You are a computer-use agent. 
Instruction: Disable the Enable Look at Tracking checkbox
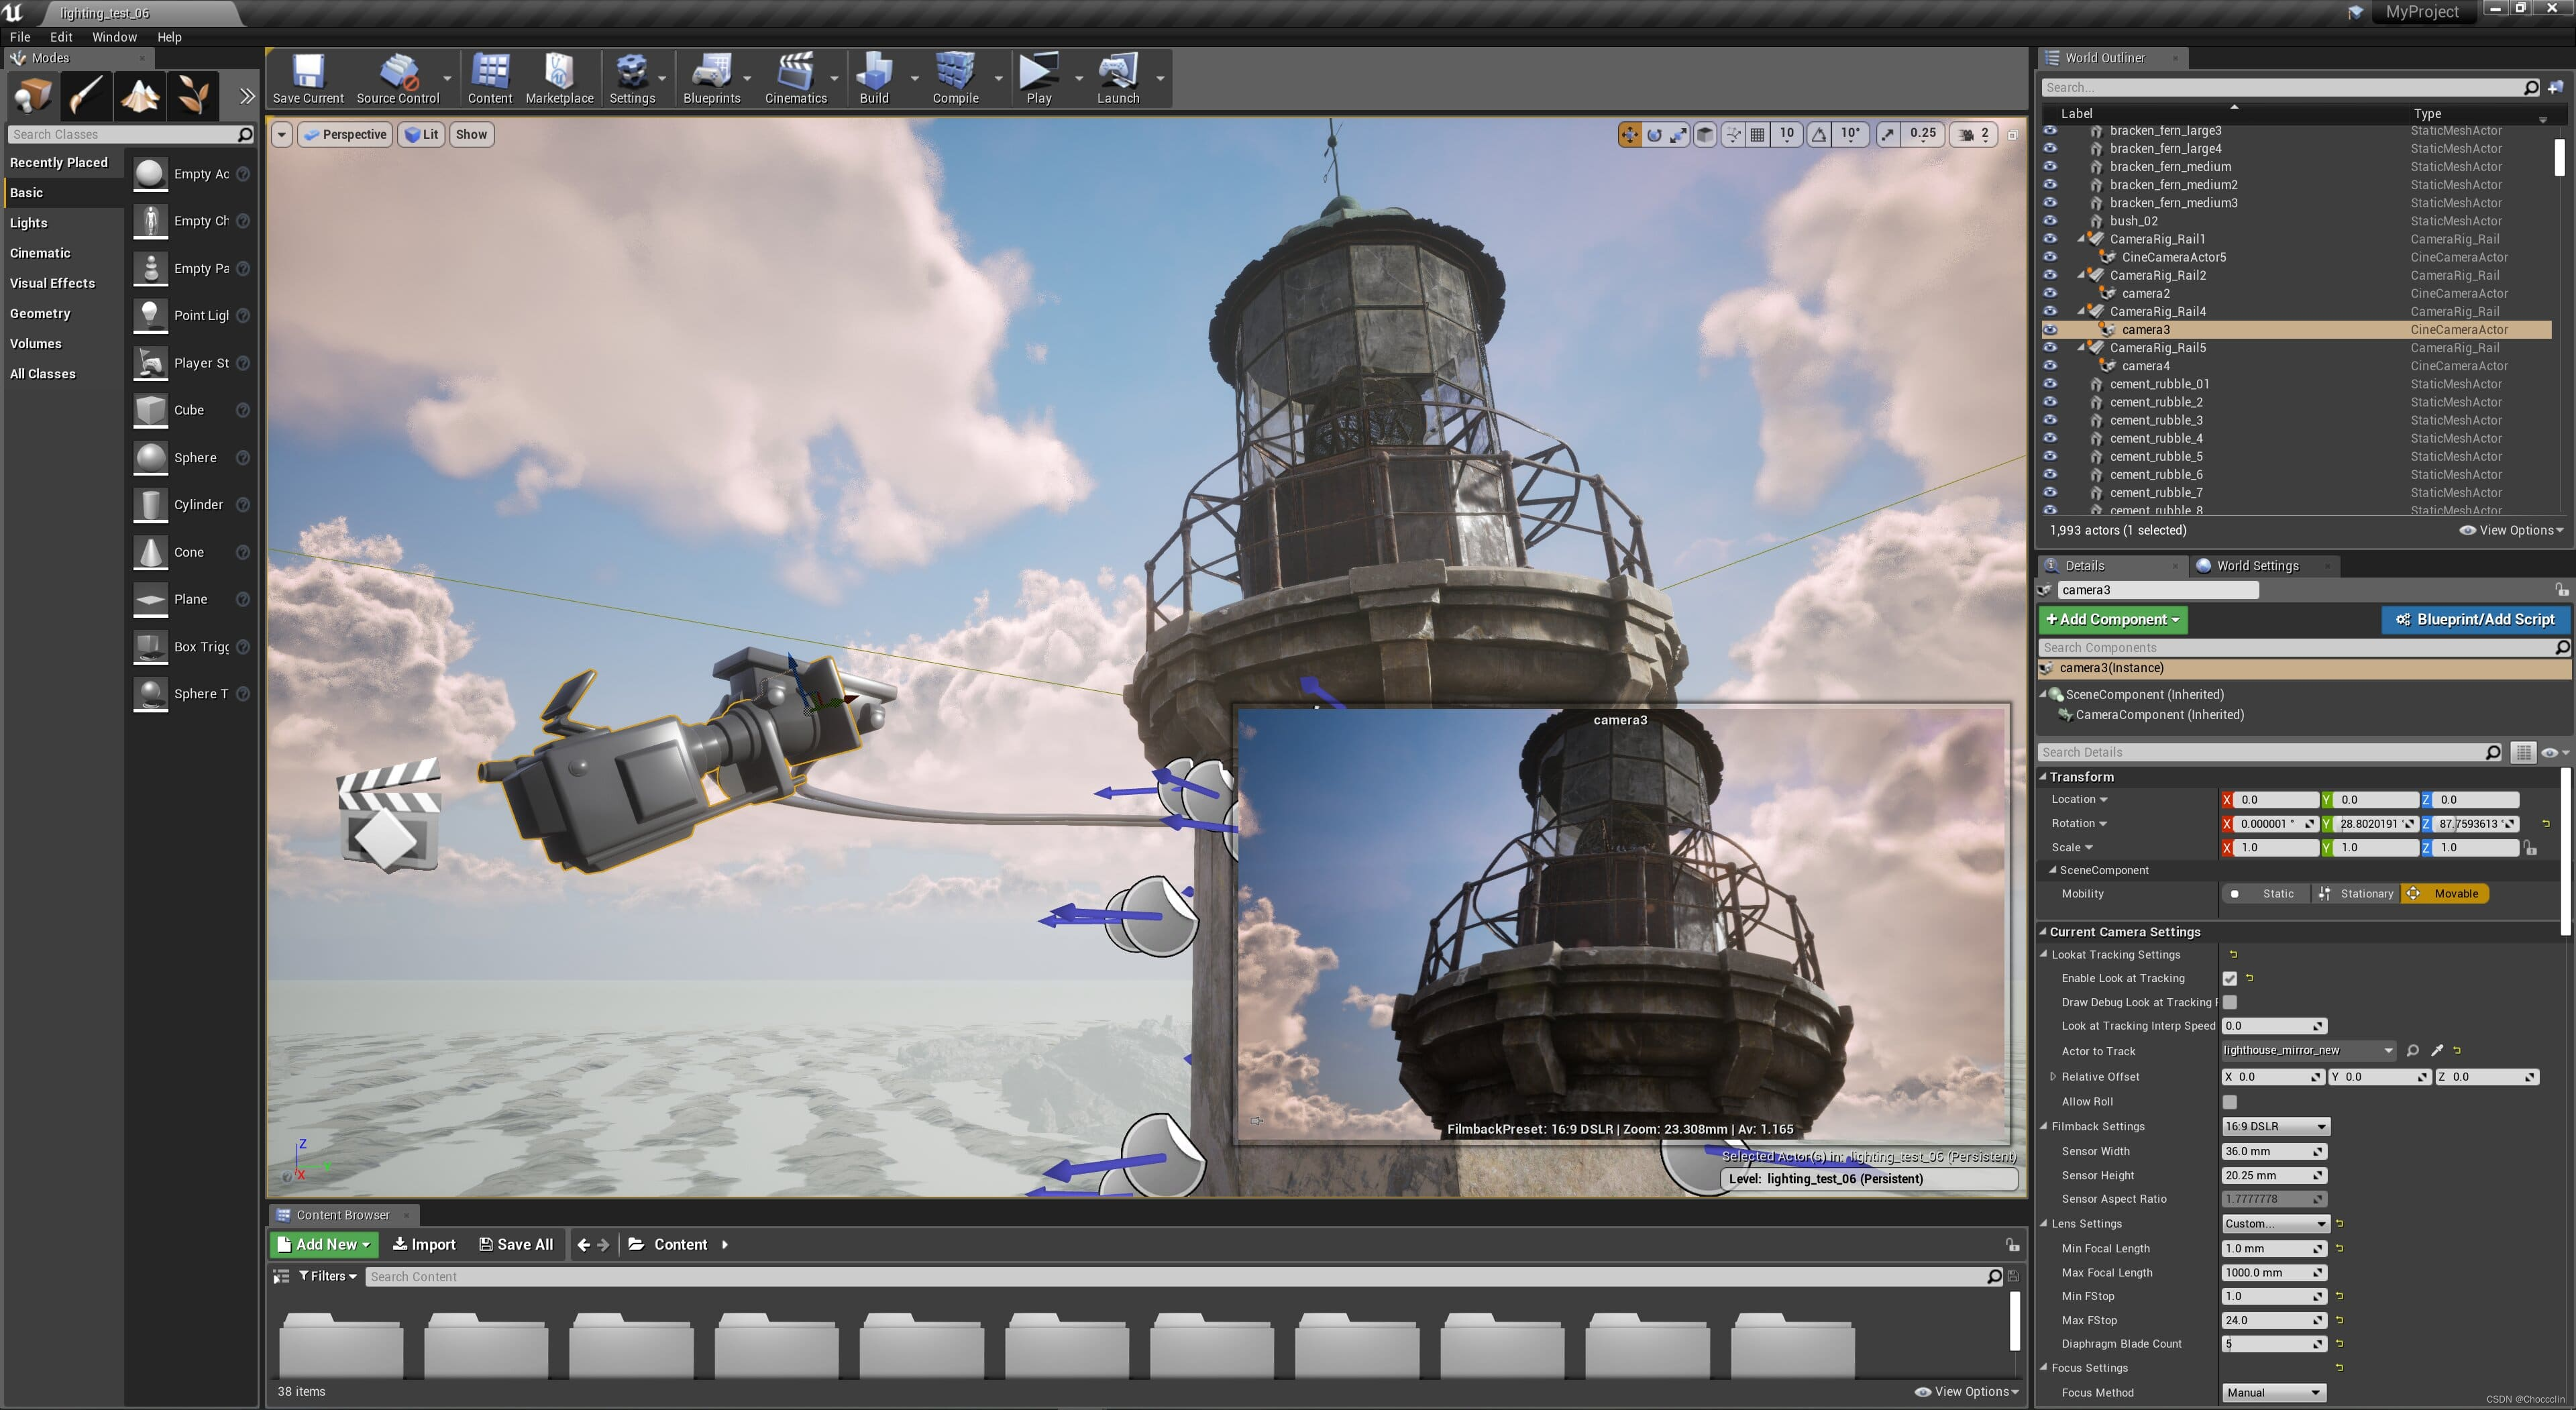tap(2229, 979)
